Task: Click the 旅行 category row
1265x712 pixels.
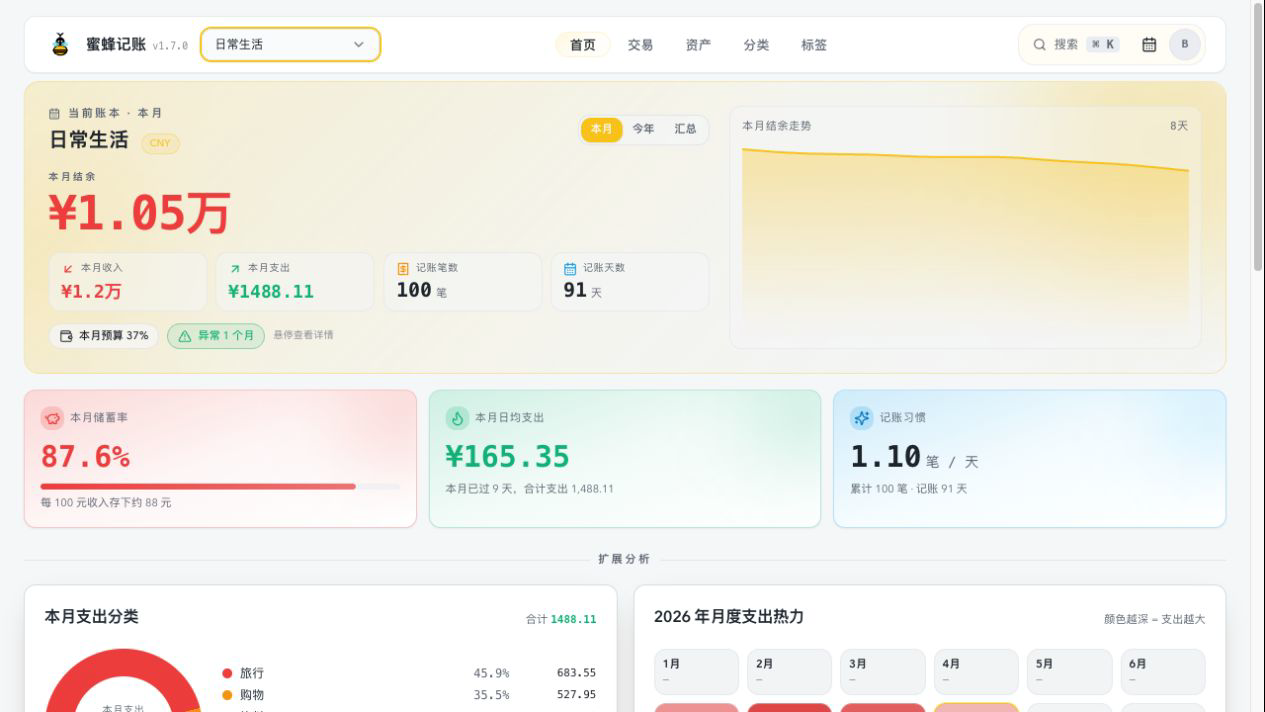Action: (x=409, y=673)
